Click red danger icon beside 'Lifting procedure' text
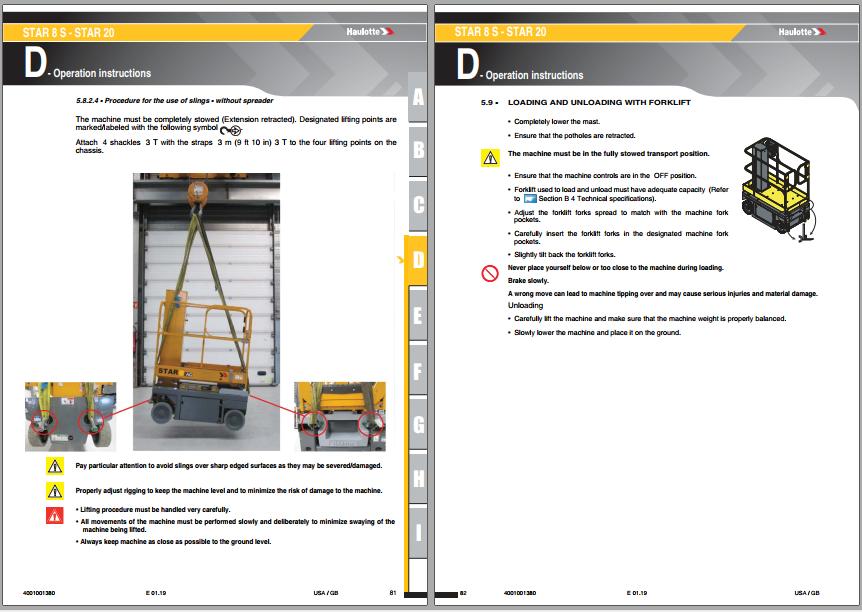Viewport: 862px width, 612px height. 56,515
